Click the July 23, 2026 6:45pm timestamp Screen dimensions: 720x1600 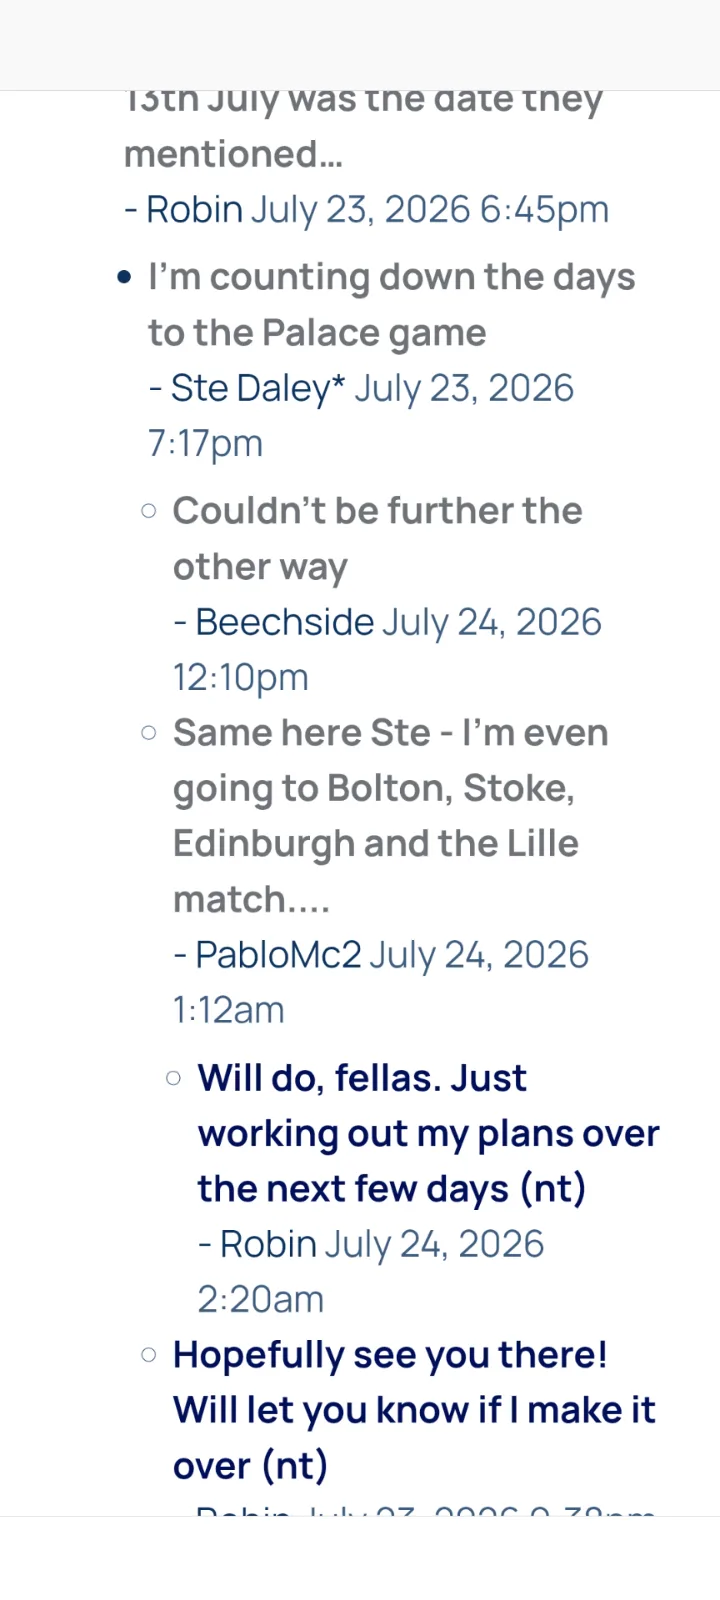click(429, 209)
